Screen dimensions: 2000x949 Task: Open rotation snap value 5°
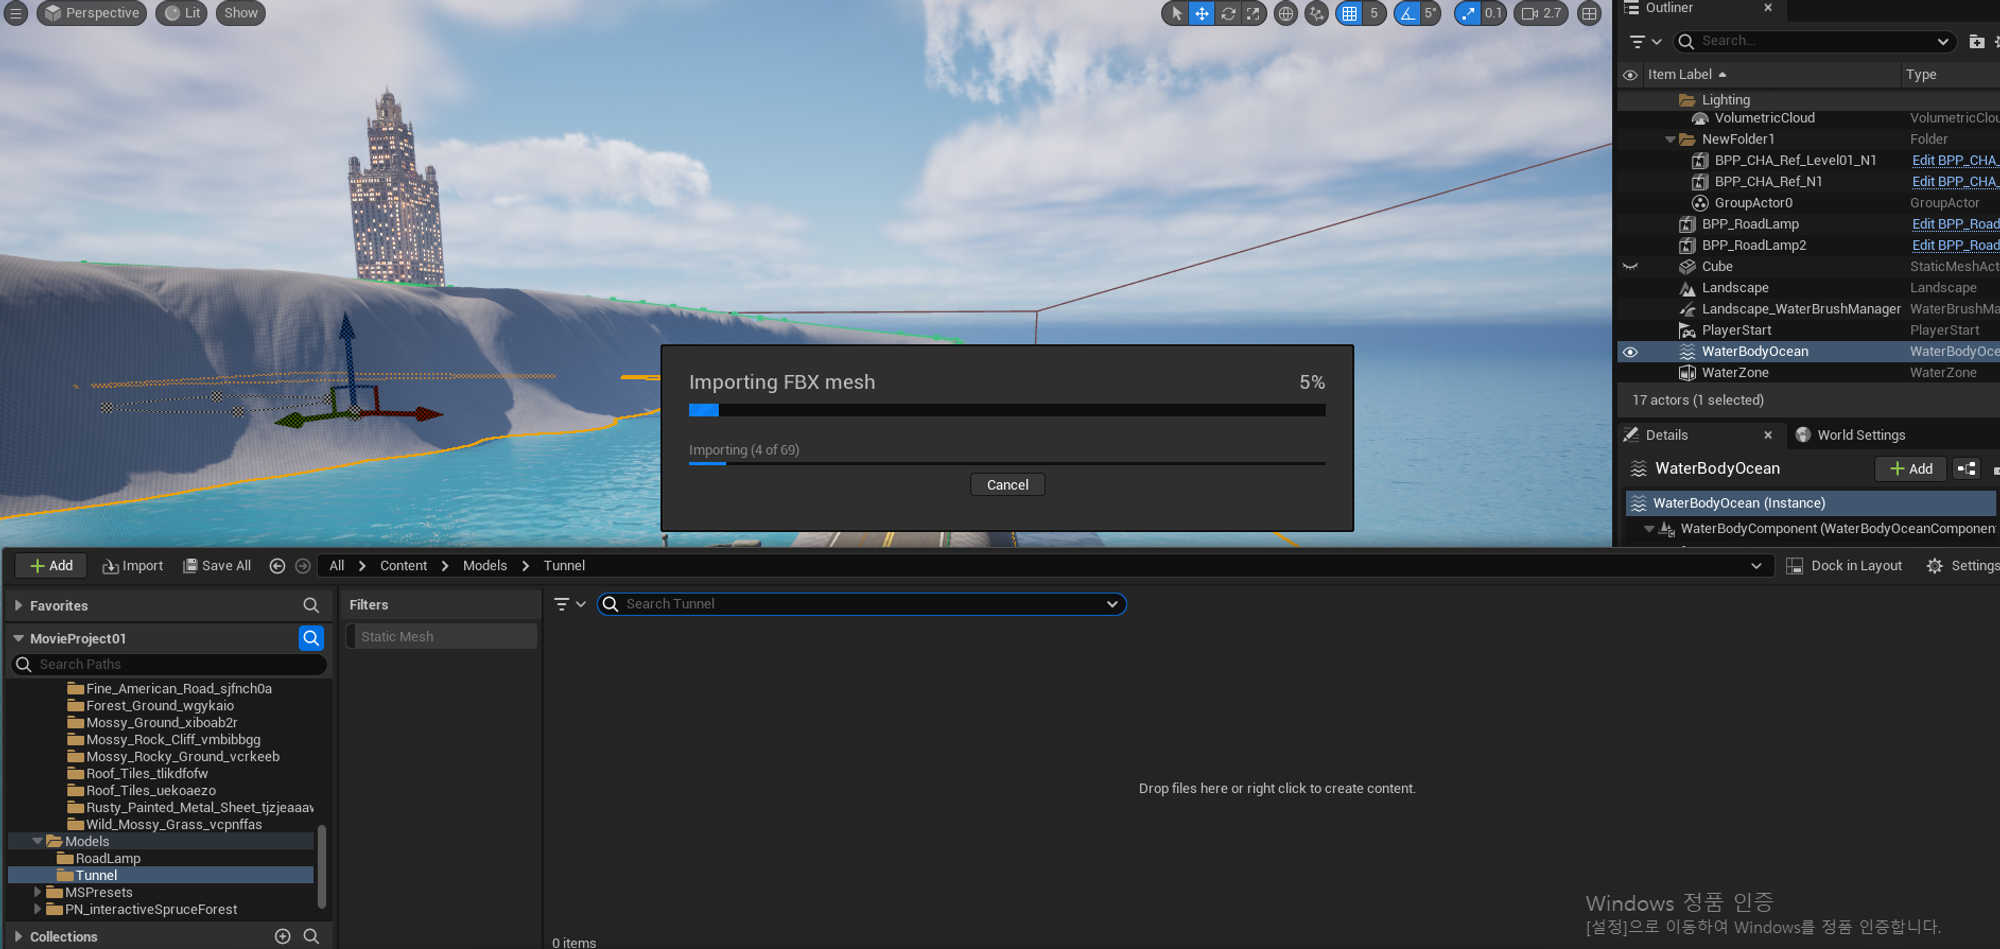point(1430,13)
